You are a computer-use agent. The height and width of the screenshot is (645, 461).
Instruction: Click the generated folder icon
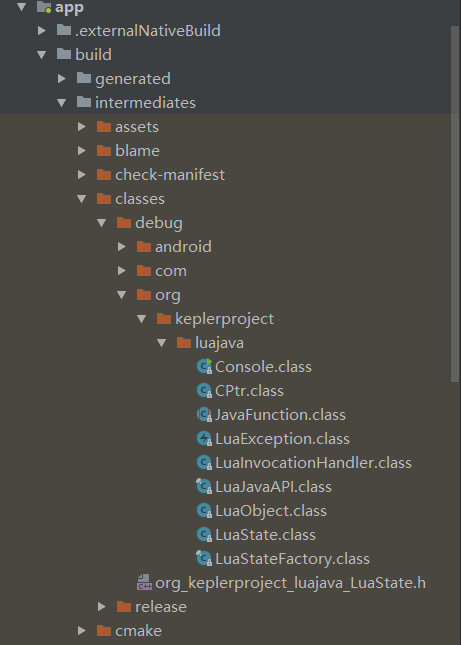point(84,78)
